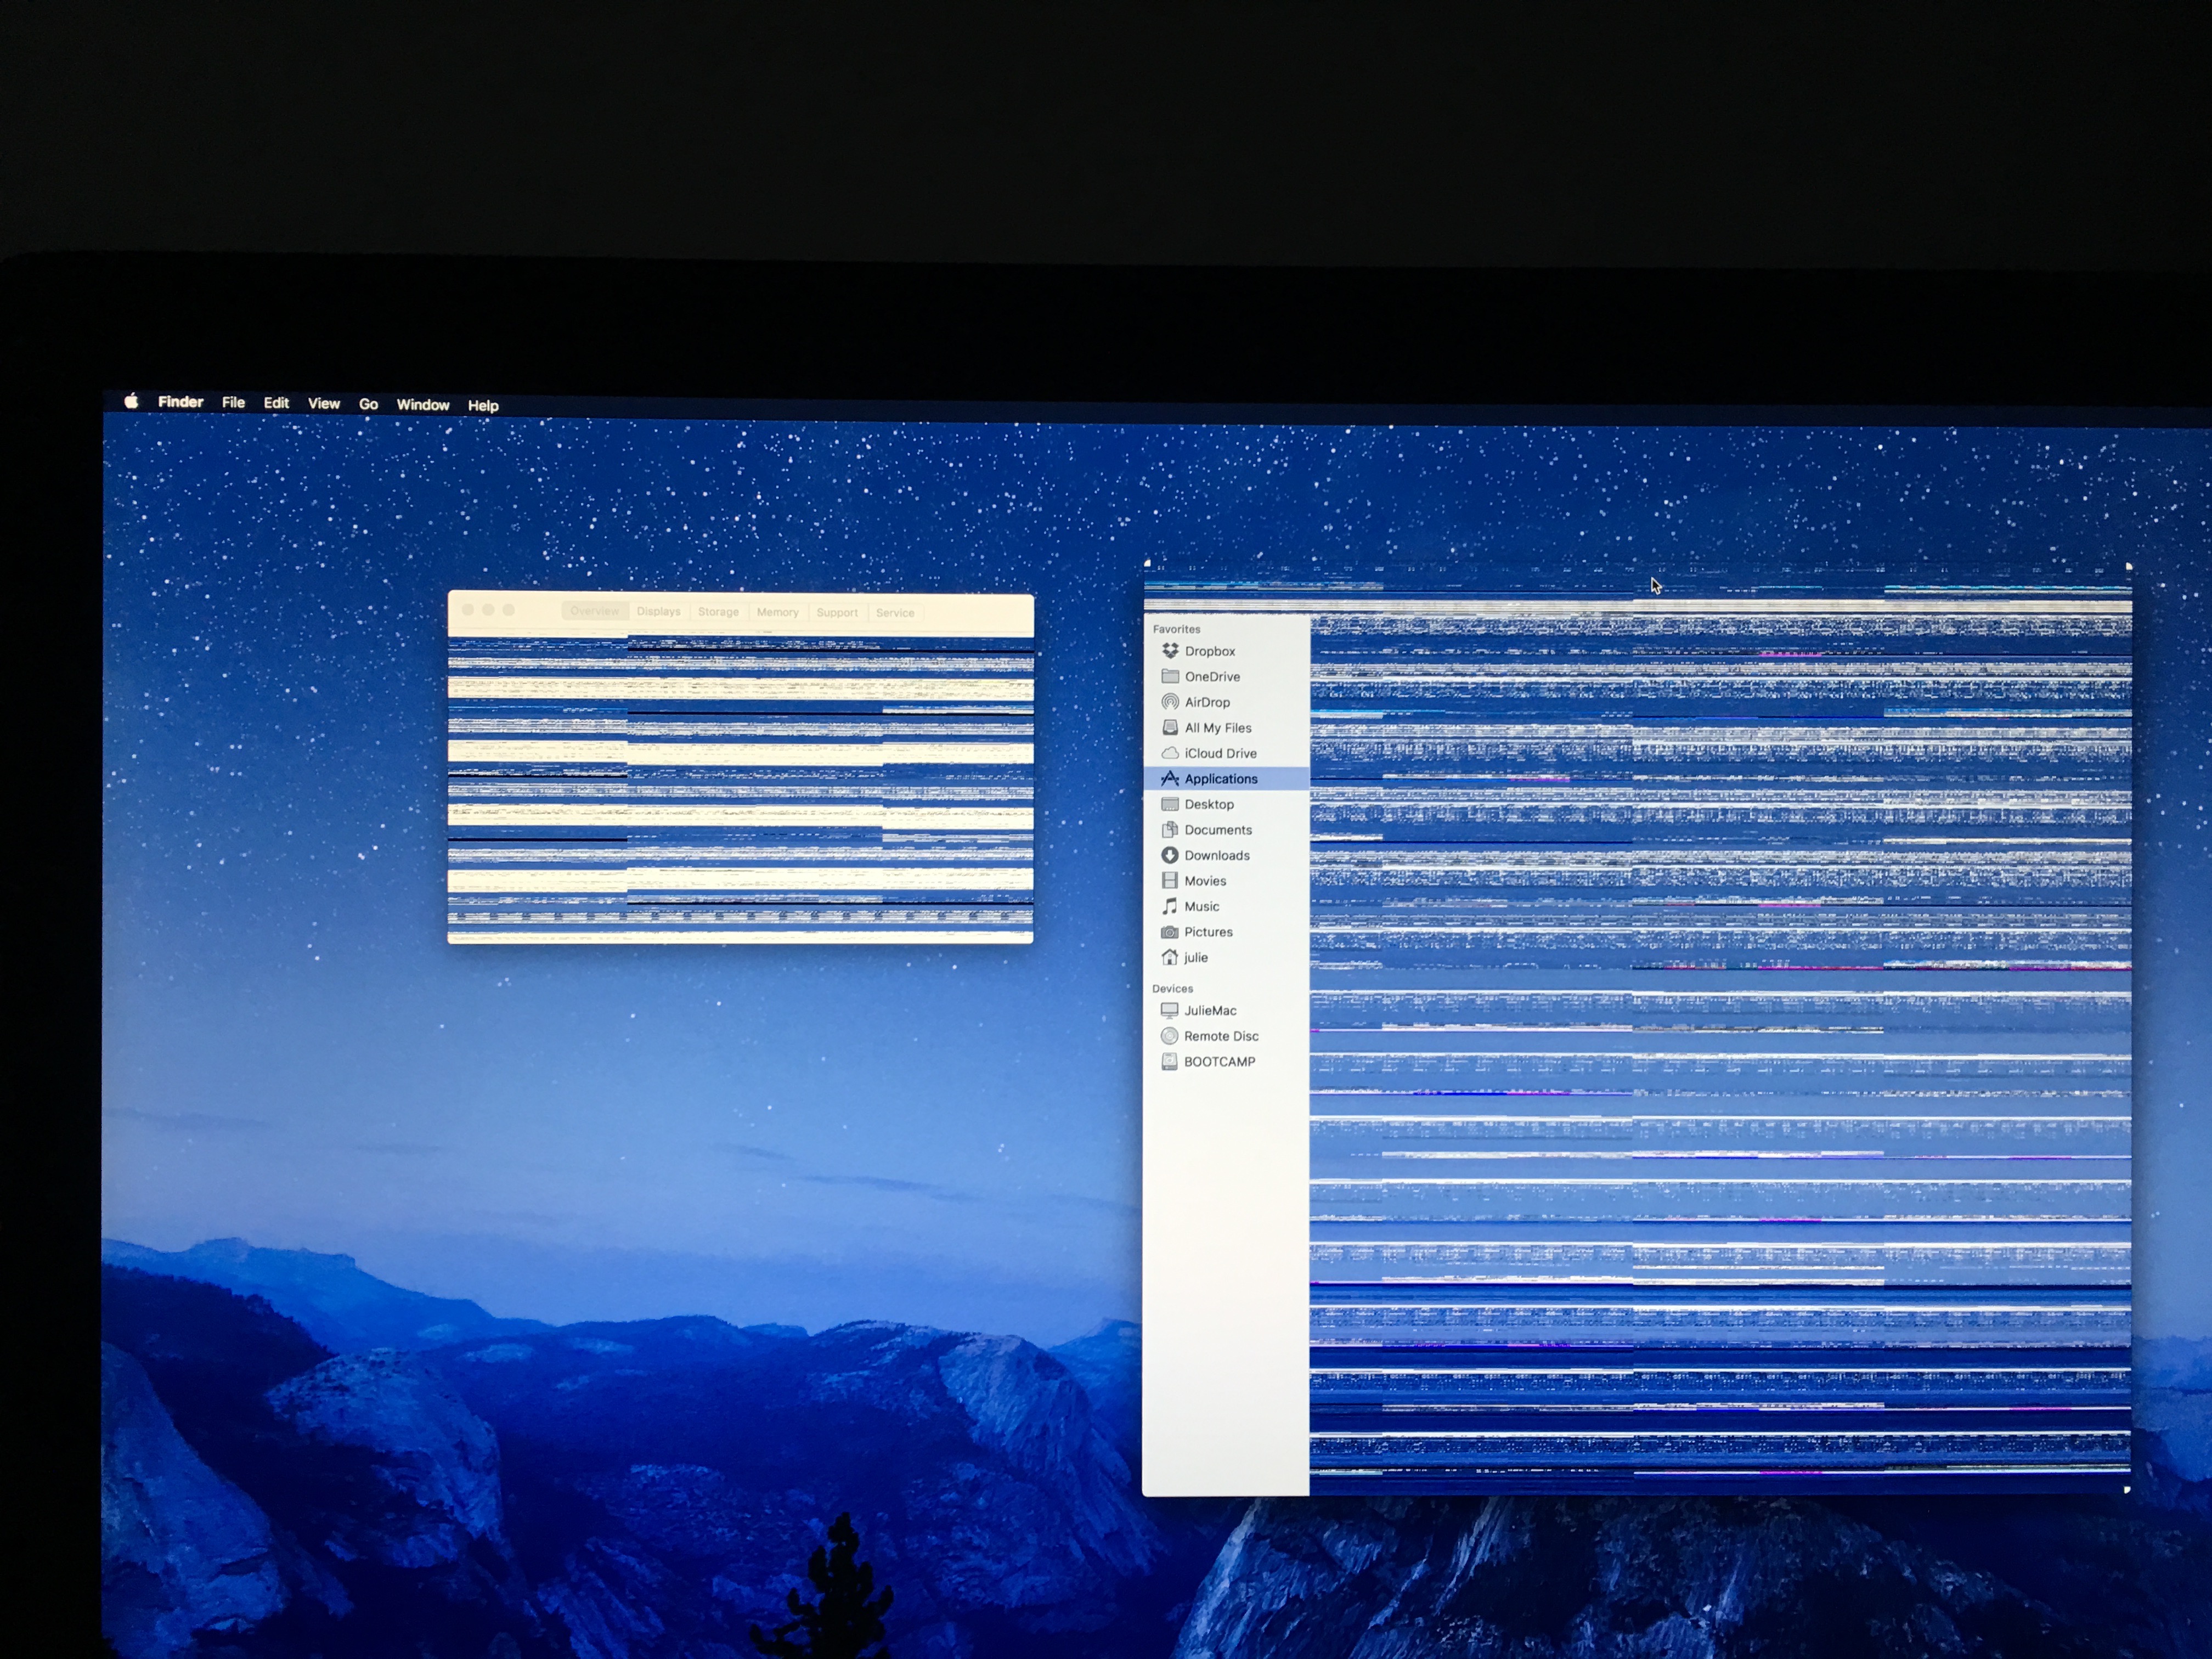Select Music label in sidebar
This screenshot has height=1659, width=2212.
pos(1202,906)
